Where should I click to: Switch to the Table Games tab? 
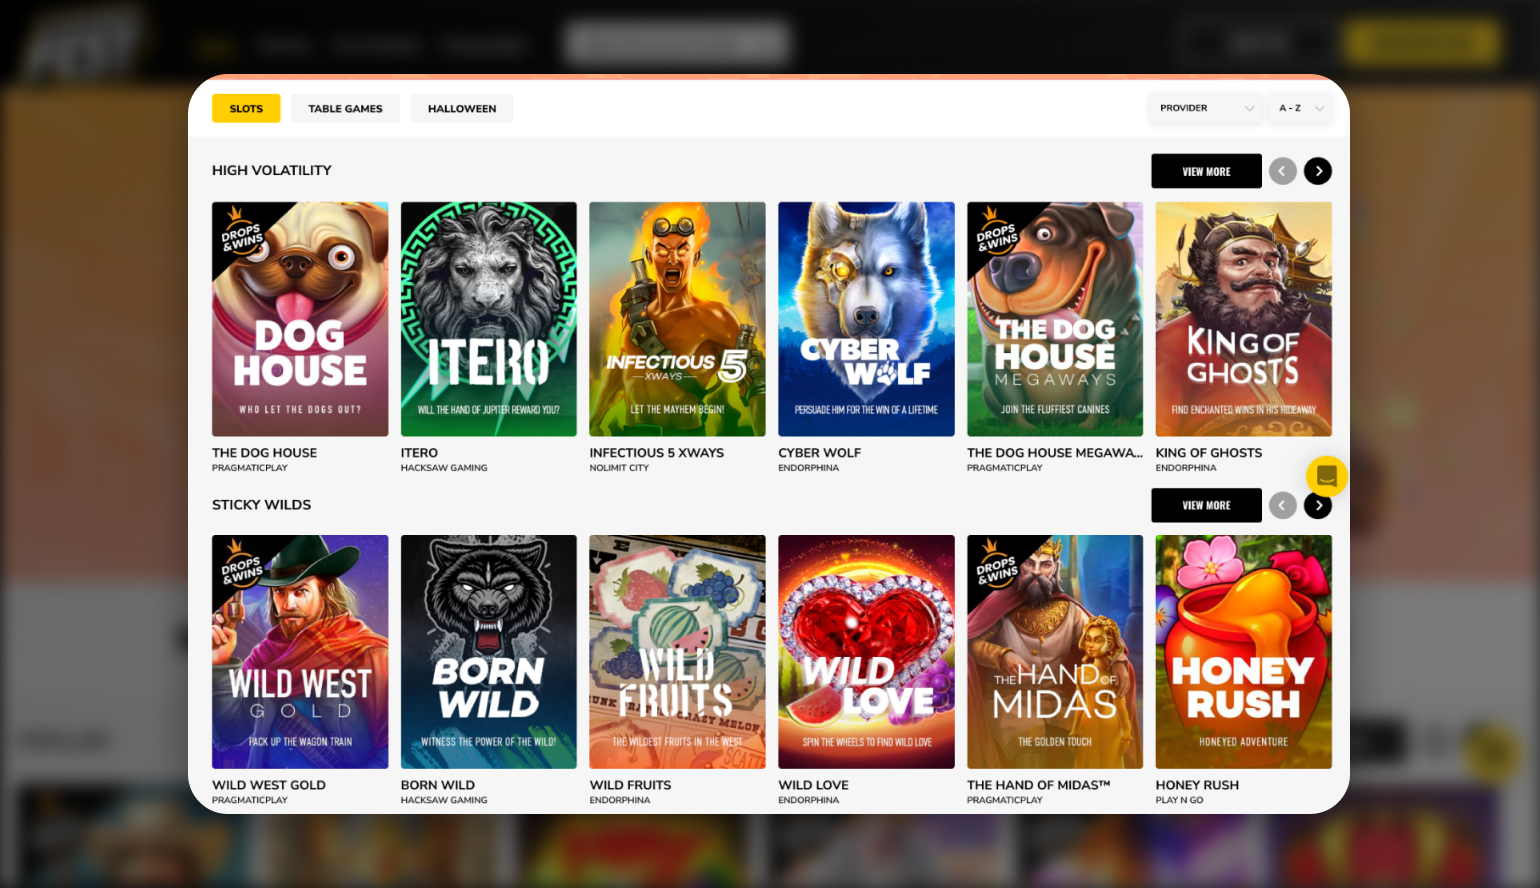[345, 108]
